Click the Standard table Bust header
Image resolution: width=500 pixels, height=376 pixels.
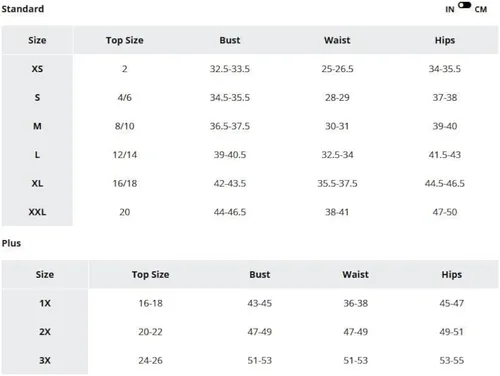click(x=230, y=40)
